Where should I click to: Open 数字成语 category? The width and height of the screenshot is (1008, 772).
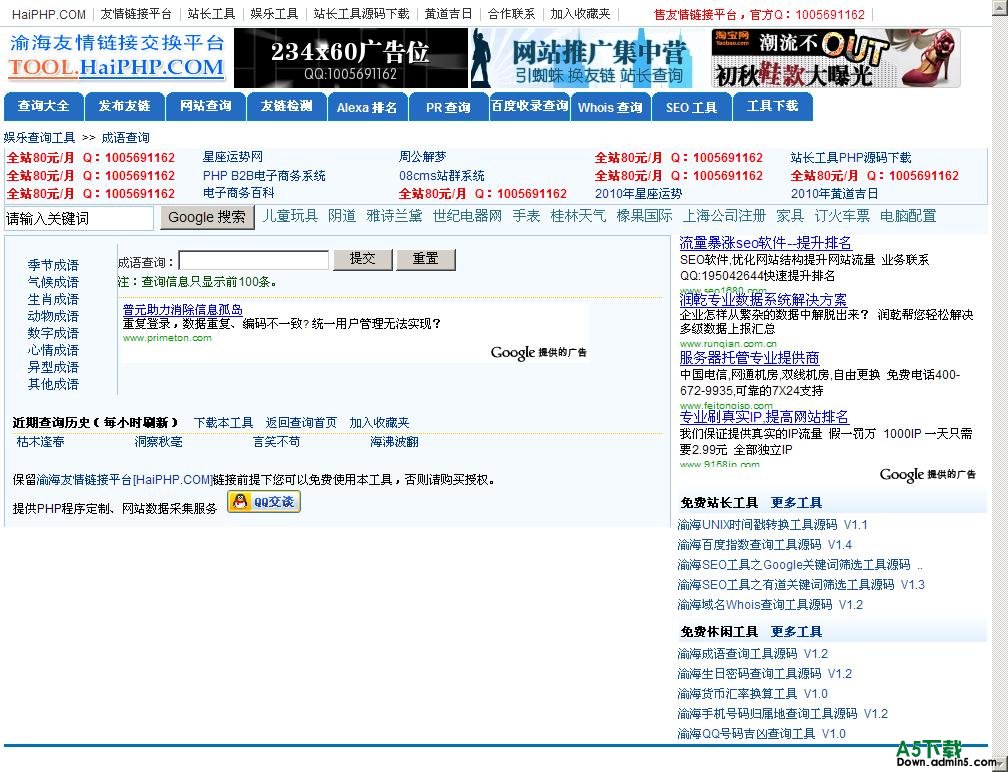click(x=53, y=333)
